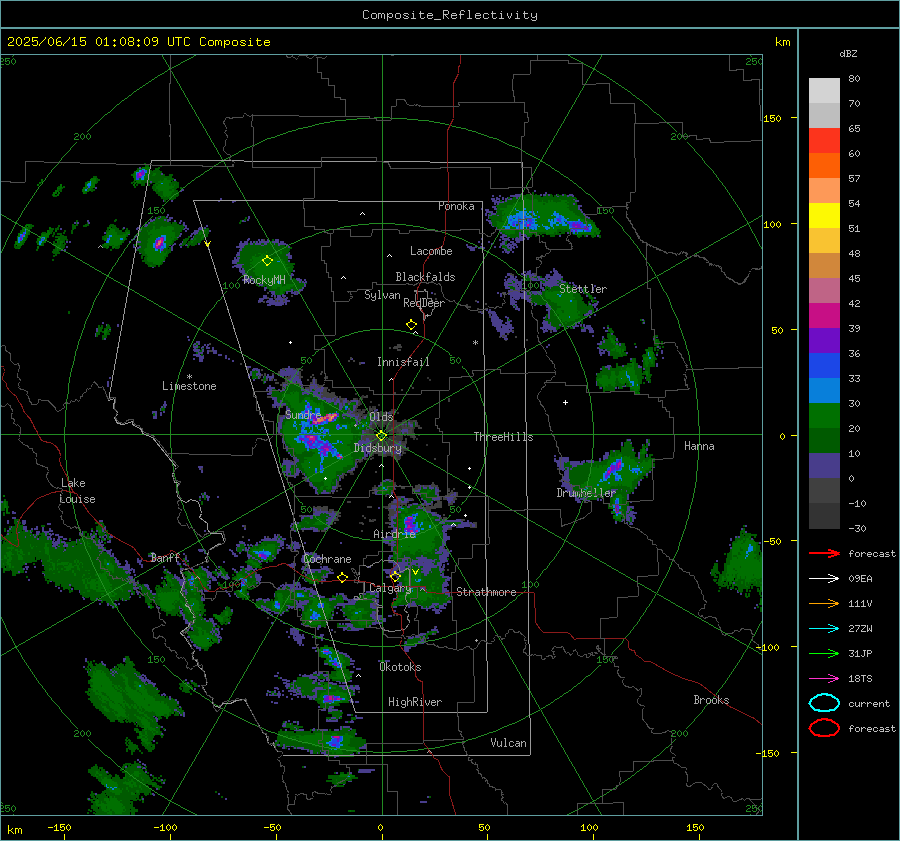Click the Blackfalds city label
Viewport: 900px width, 841px height.
425,277
